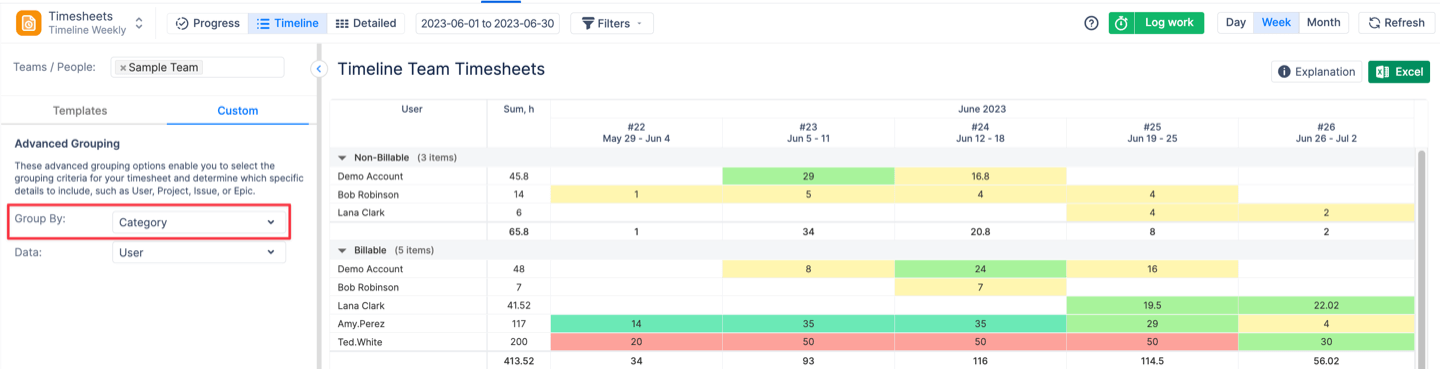1440x369 pixels.
Task: Open the help question mark icon
Action: click(x=1091, y=23)
